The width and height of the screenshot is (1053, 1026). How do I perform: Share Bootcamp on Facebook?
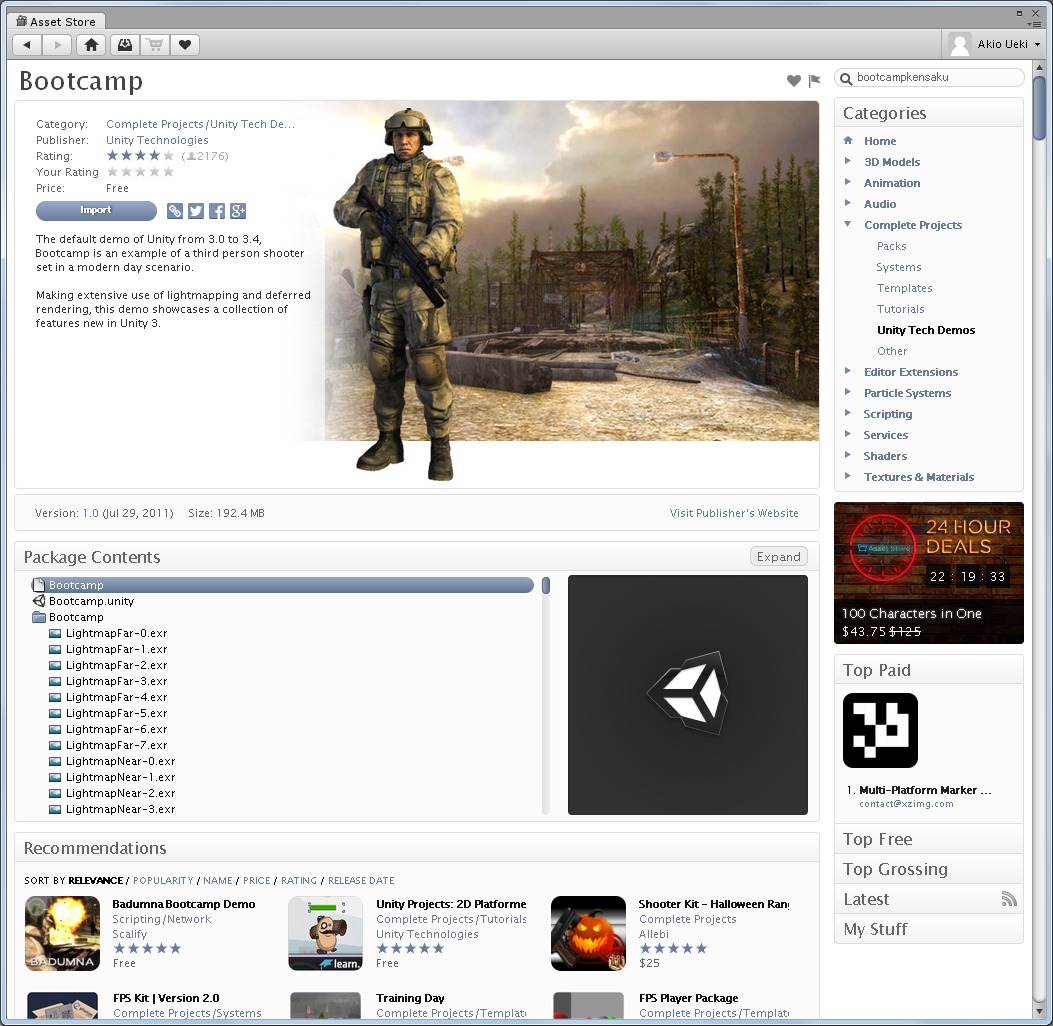click(x=217, y=211)
